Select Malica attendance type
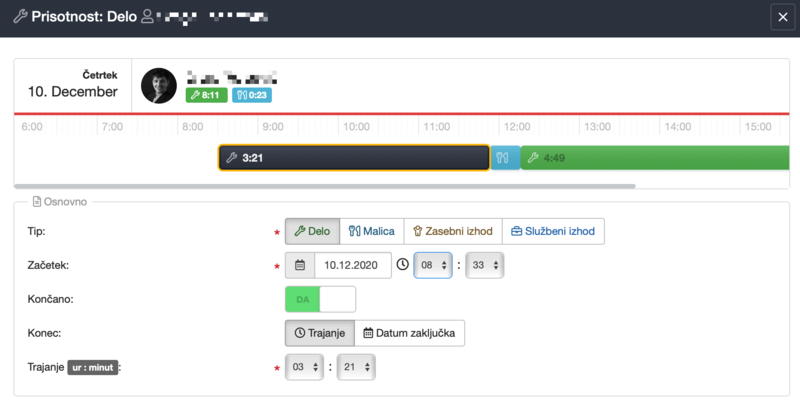Image resolution: width=800 pixels, height=401 pixels. [x=372, y=231]
